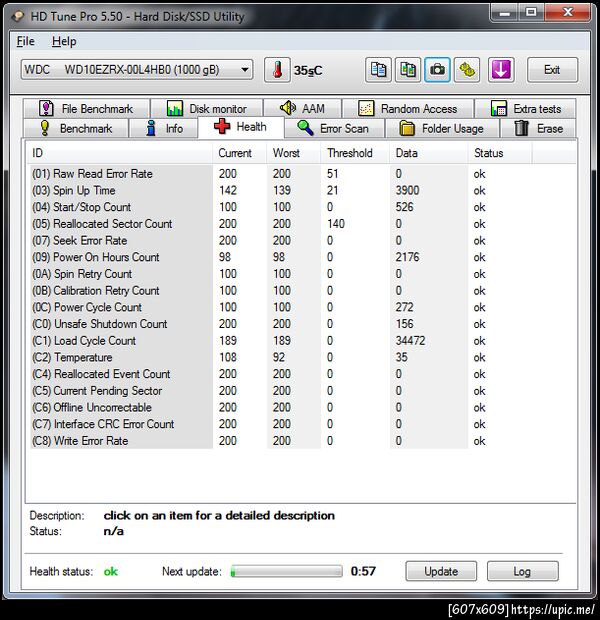600x620 pixels.
Task: Open options via gears icon
Action: tap(467, 70)
